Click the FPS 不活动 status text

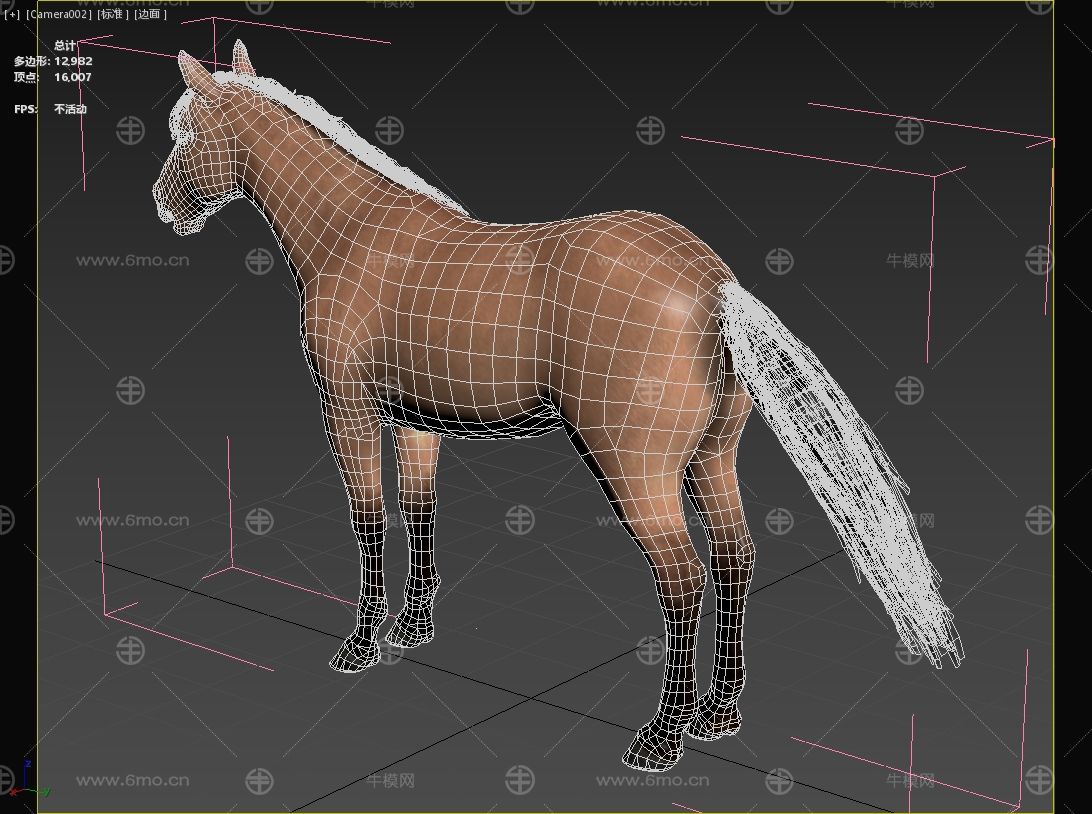click(x=70, y=109)
